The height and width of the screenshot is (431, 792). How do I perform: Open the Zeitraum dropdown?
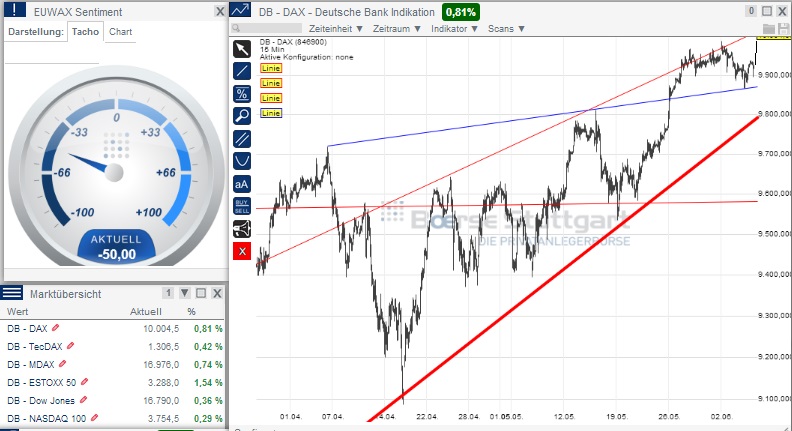tap(397, 29)
